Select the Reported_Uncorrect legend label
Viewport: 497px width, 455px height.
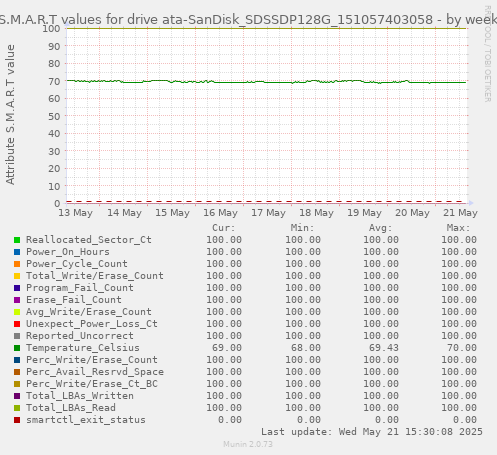pos(80,336)
